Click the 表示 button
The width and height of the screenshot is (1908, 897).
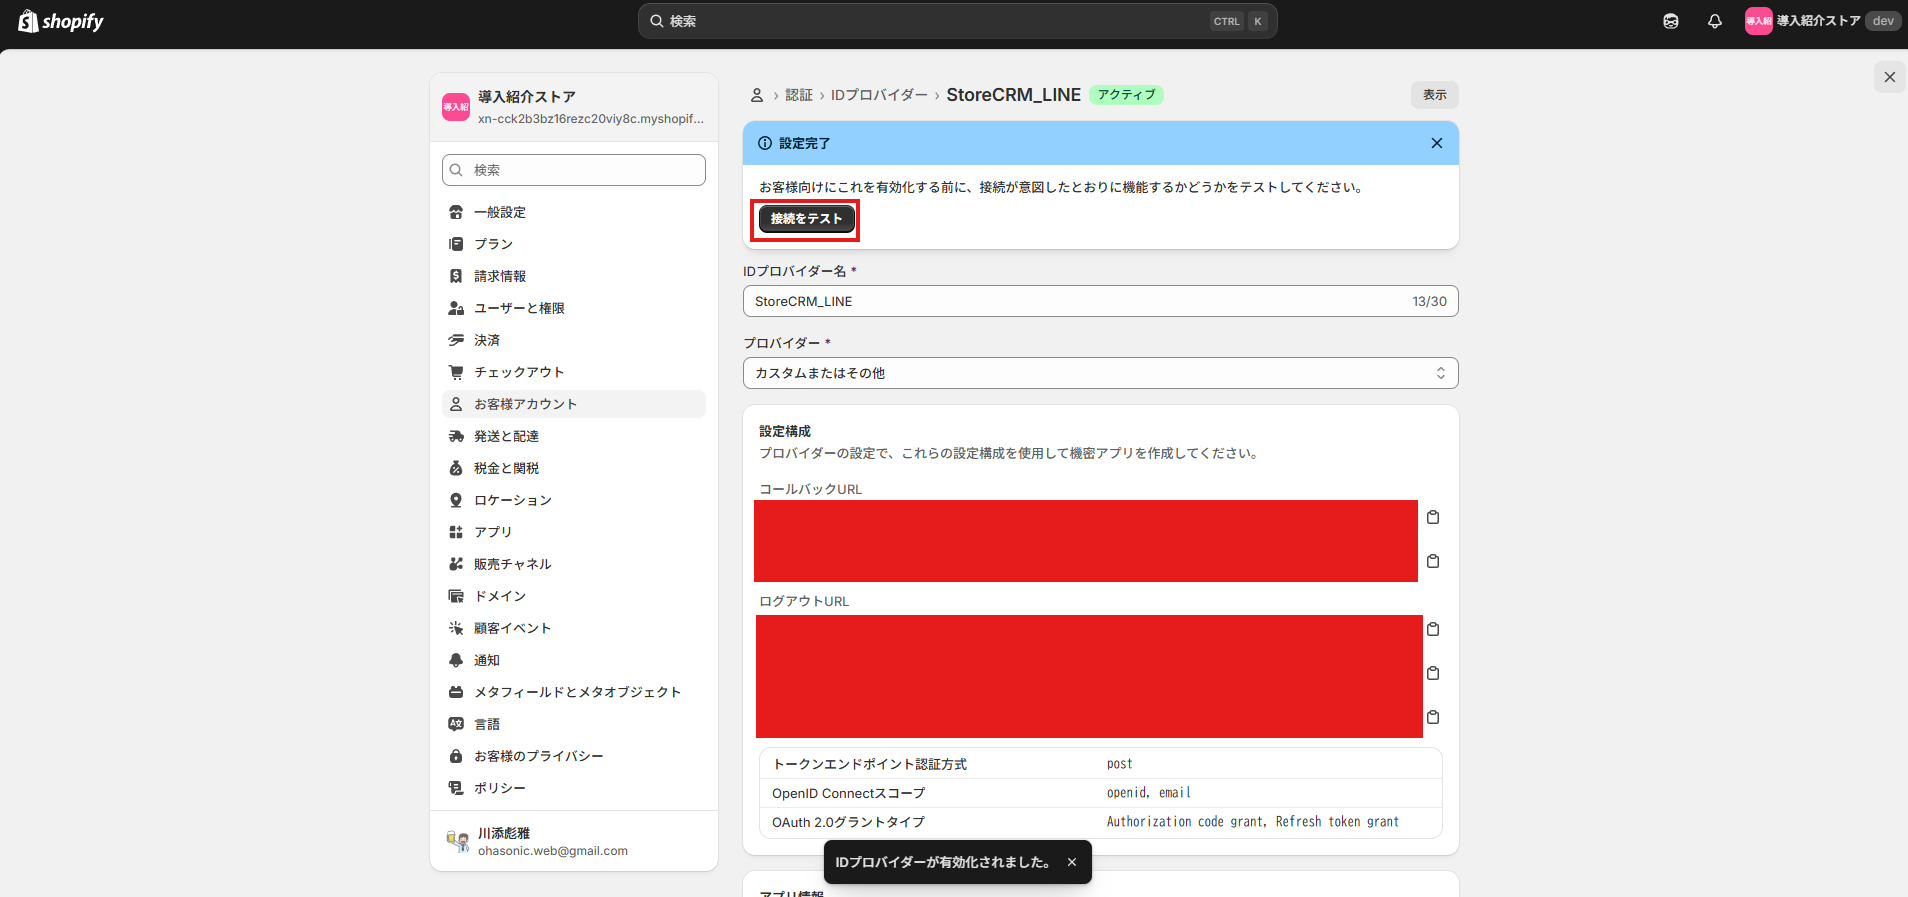[1434, 95]
